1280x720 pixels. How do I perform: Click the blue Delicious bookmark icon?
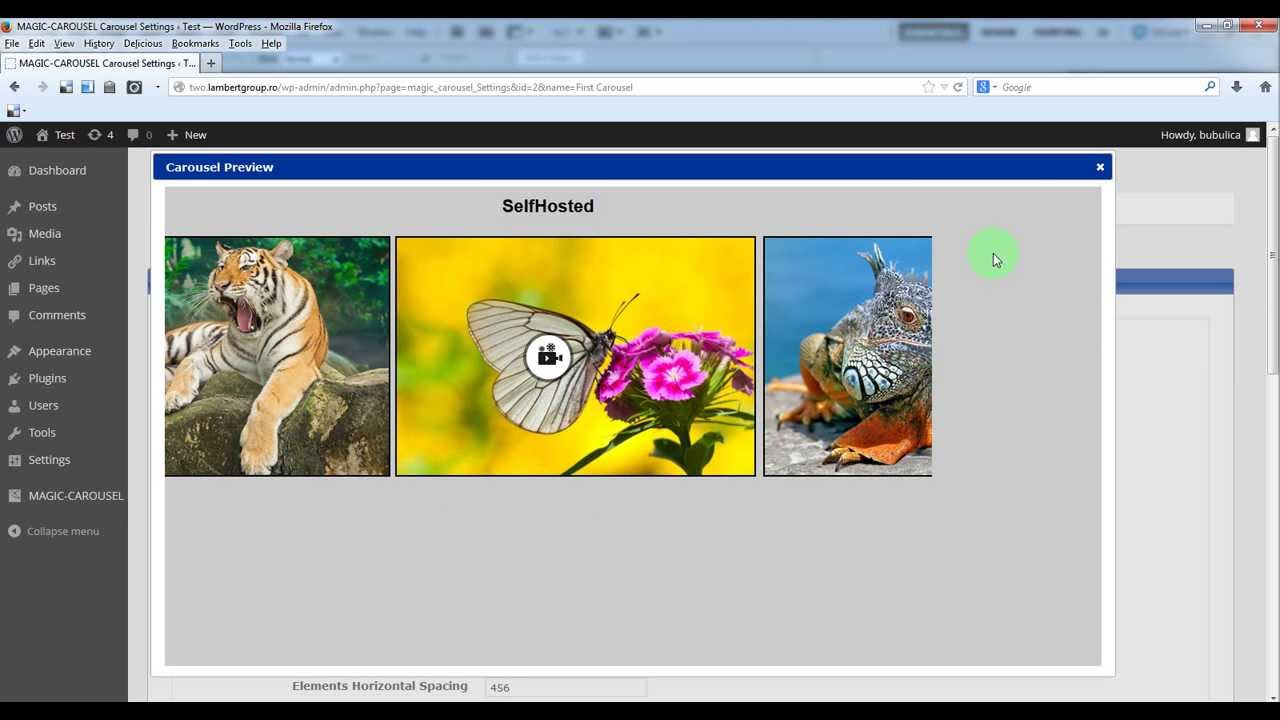point(88,87)
